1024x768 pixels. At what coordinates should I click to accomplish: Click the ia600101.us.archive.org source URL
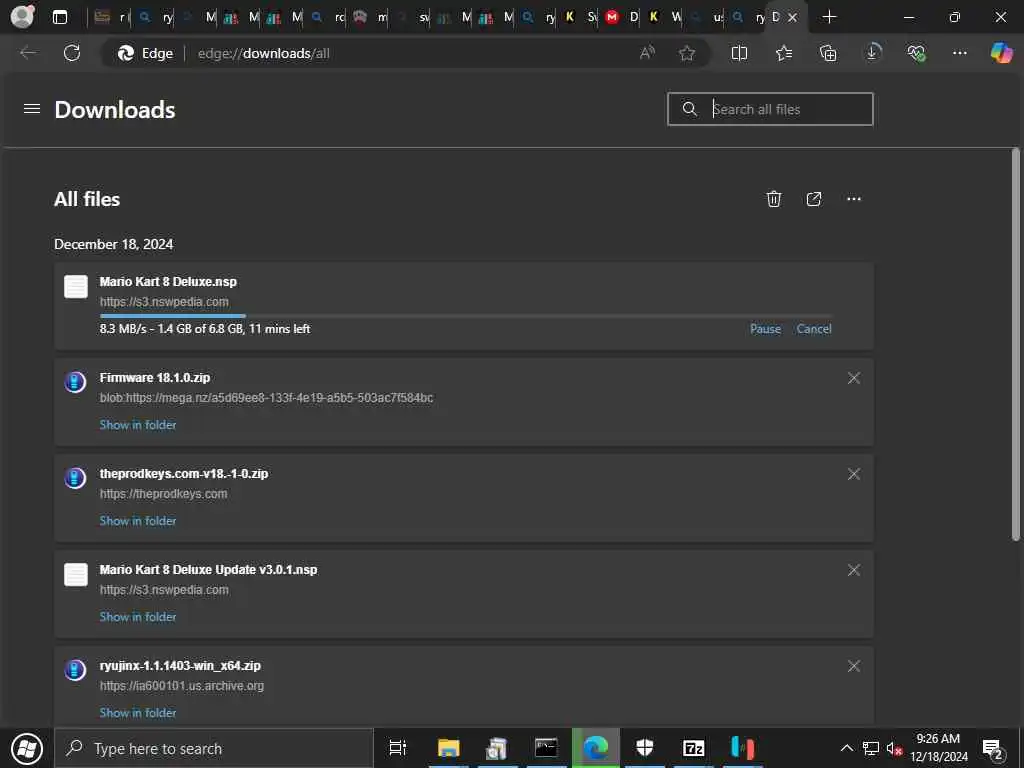(182, 686)
